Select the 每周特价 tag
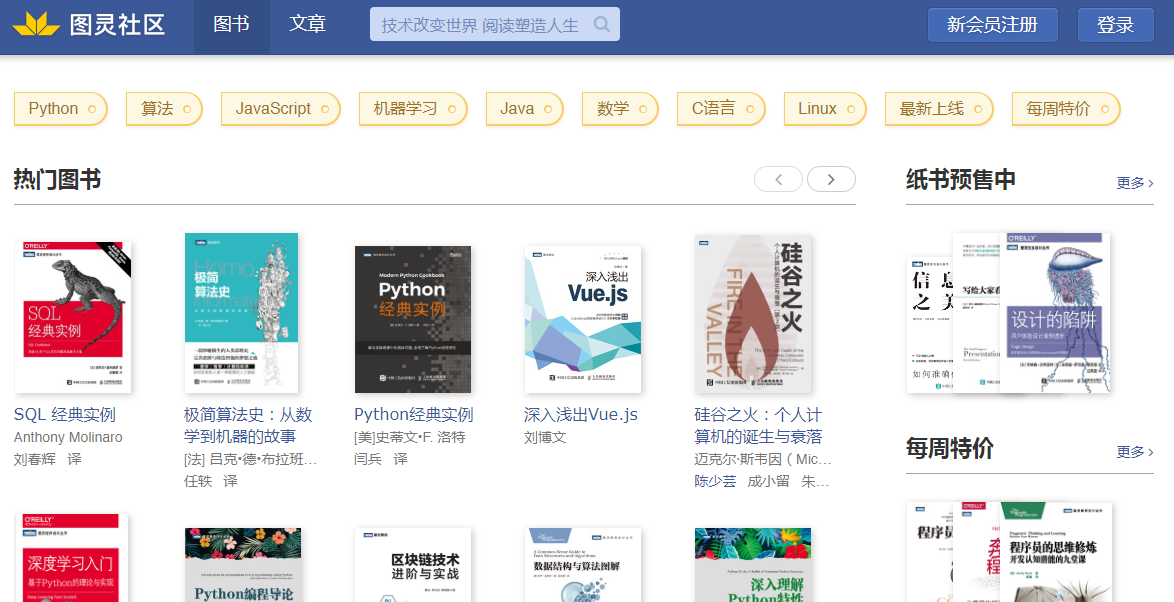Screen dimensions: 1174x602 click(x=1065, y=109)
